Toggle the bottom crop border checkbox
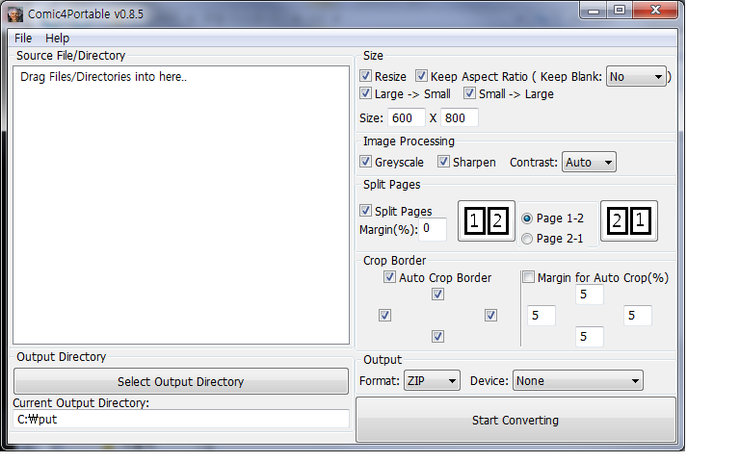 pyautogui.click(x=437, y=336)
